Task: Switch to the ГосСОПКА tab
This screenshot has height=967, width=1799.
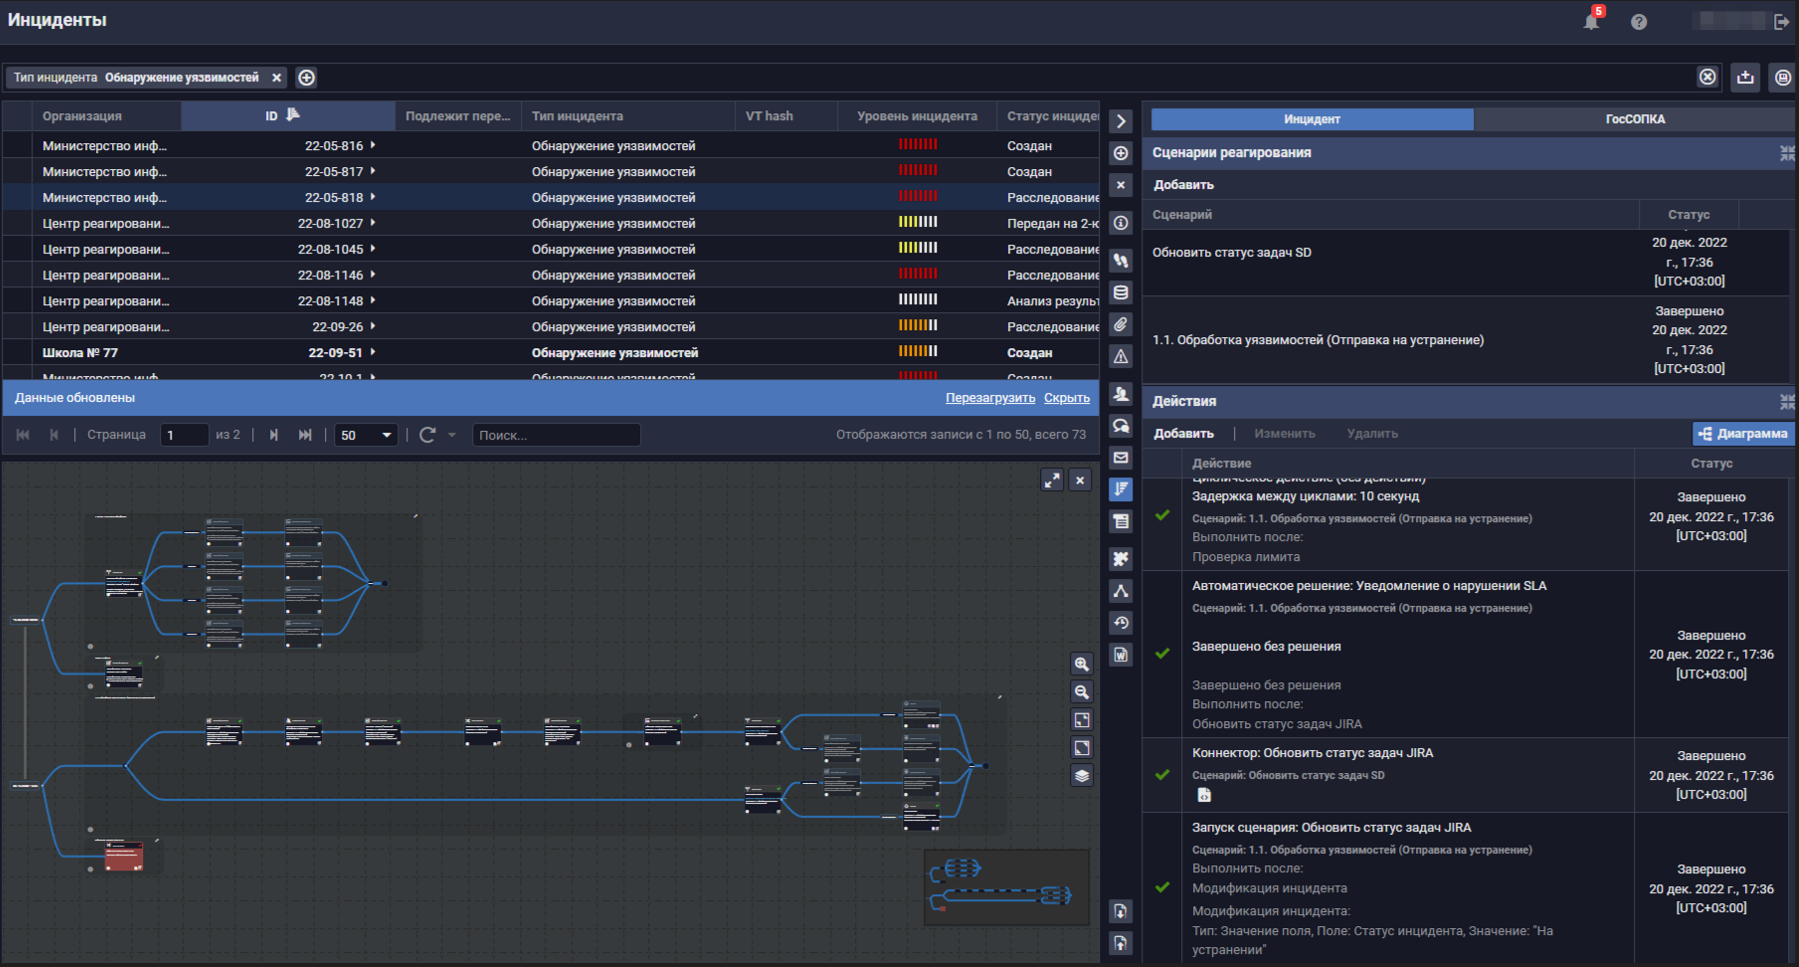Action: pyautogui.click(x=1634, y=119)
